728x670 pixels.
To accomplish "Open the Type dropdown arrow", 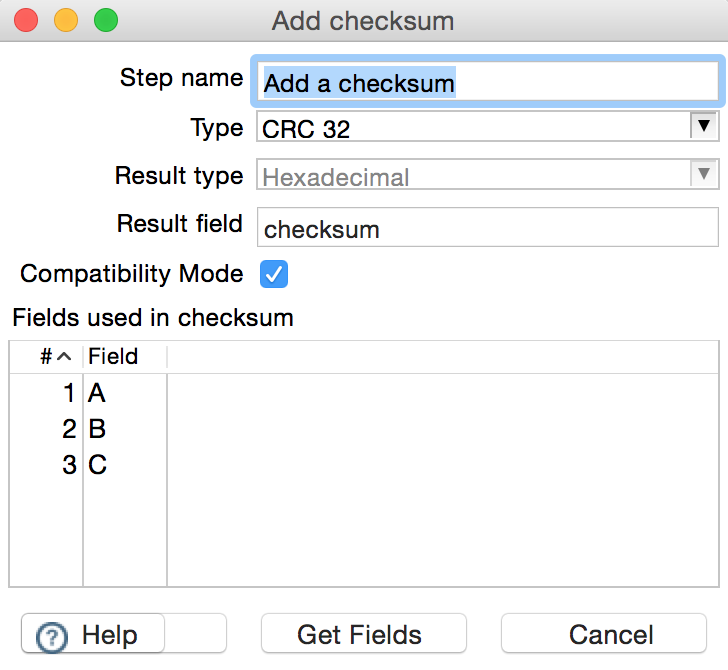I will click(x=704, y=127).
